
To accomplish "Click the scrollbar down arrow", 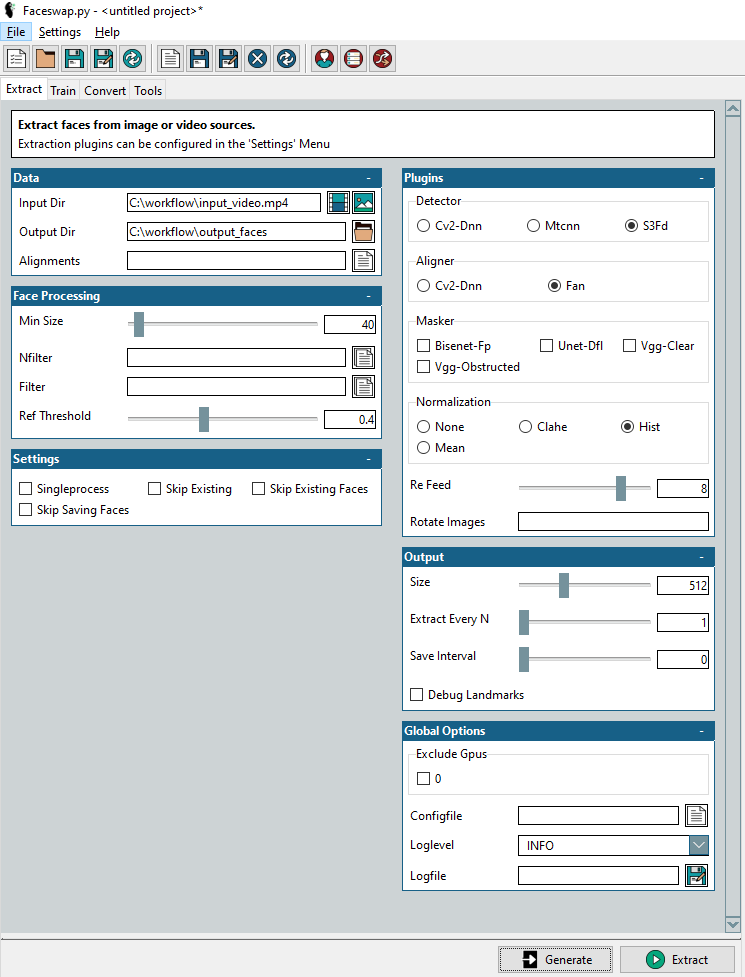I will click(733, 924).
